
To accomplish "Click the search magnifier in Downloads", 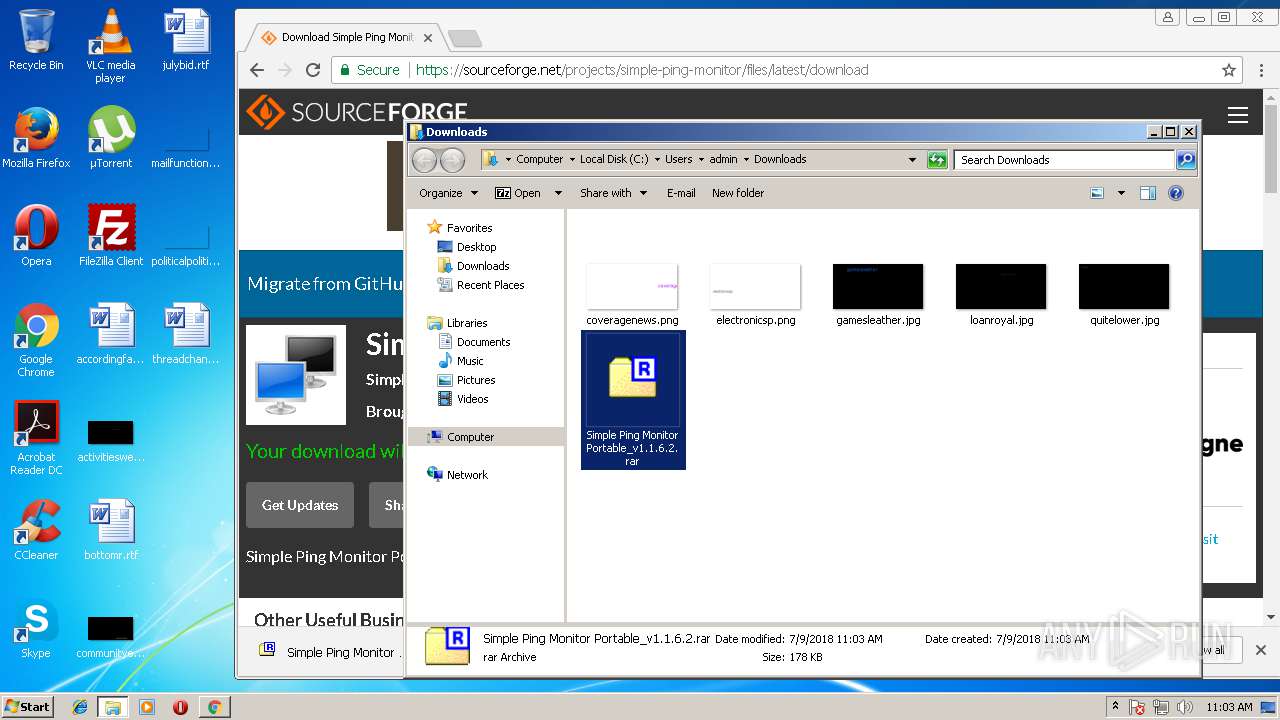I will pos(1185,160).
